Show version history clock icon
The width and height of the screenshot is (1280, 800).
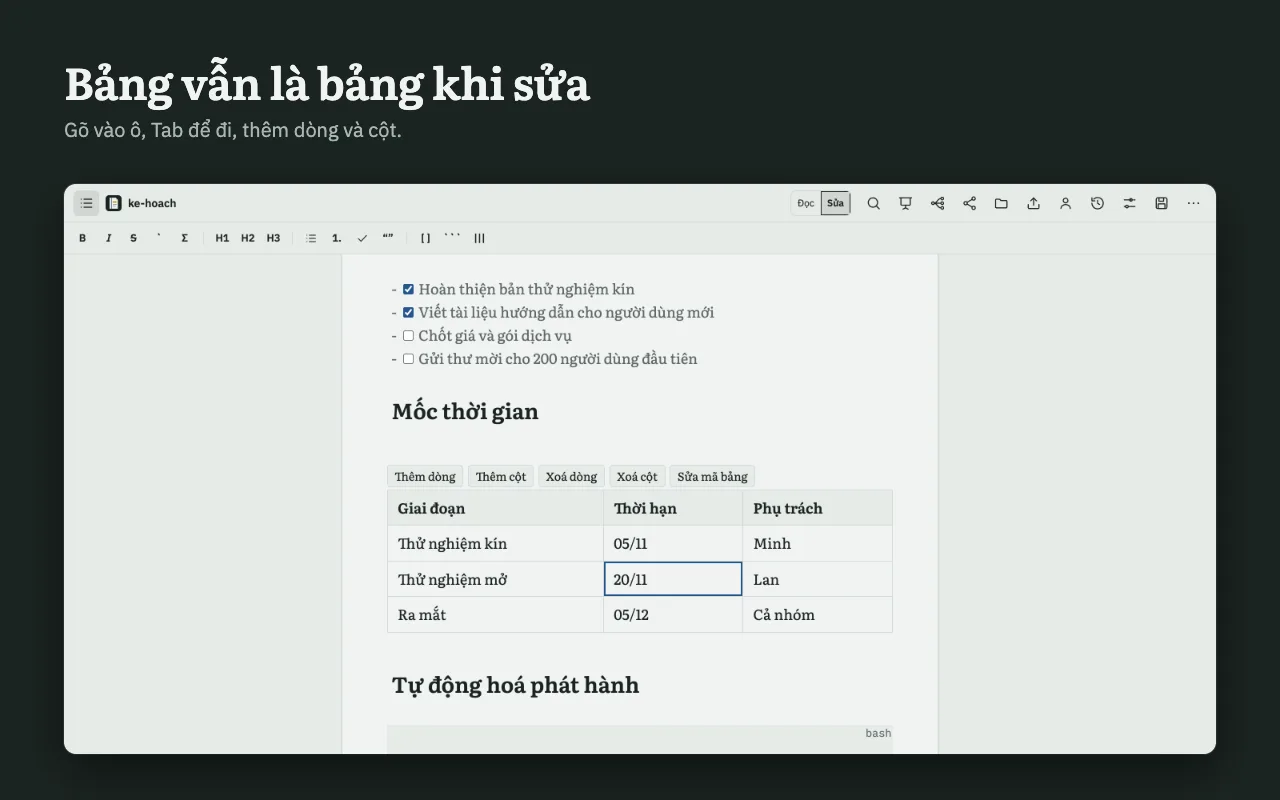(x=1097, y=203)
